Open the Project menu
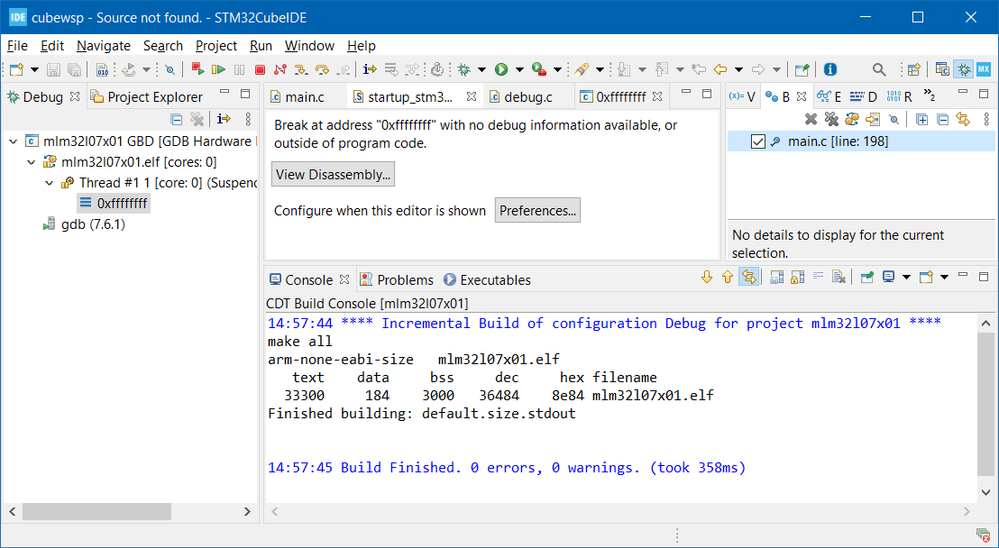The image size is (999, 548). click(216, 46)
